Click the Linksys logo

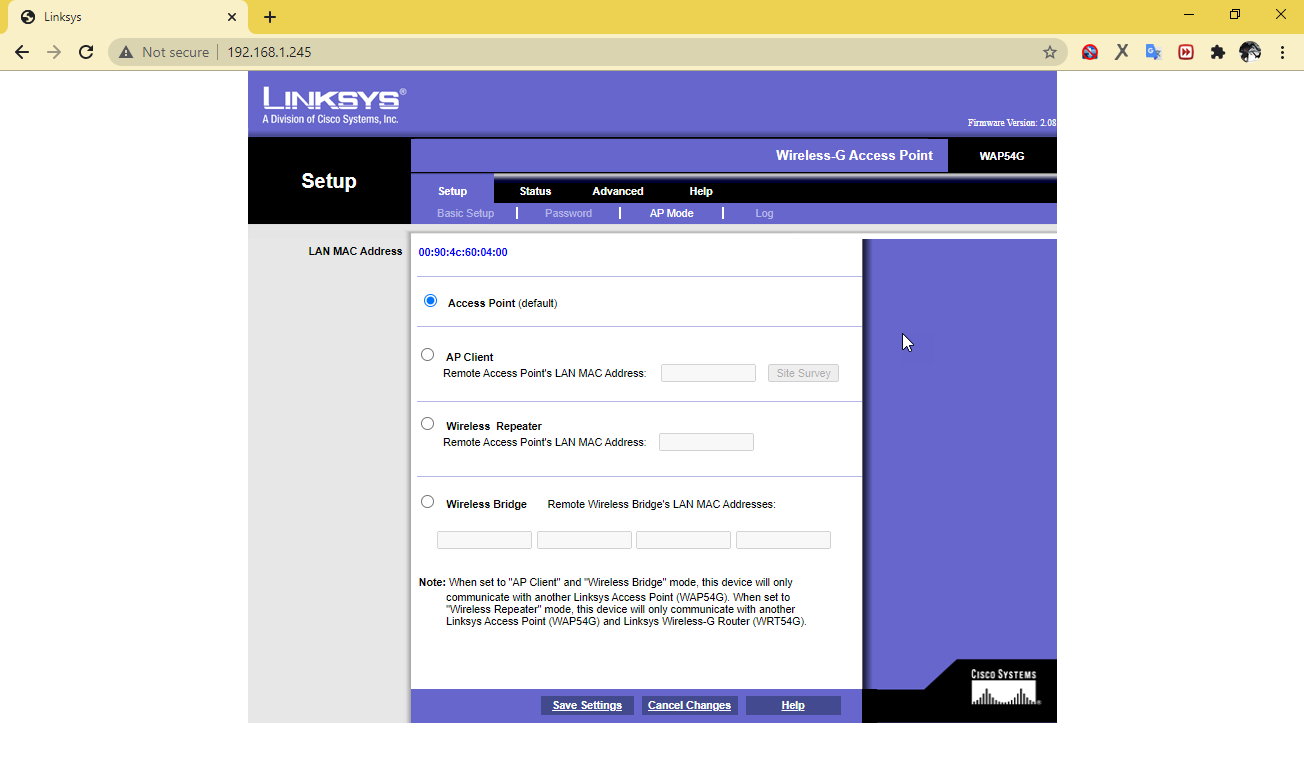(334, 105)
